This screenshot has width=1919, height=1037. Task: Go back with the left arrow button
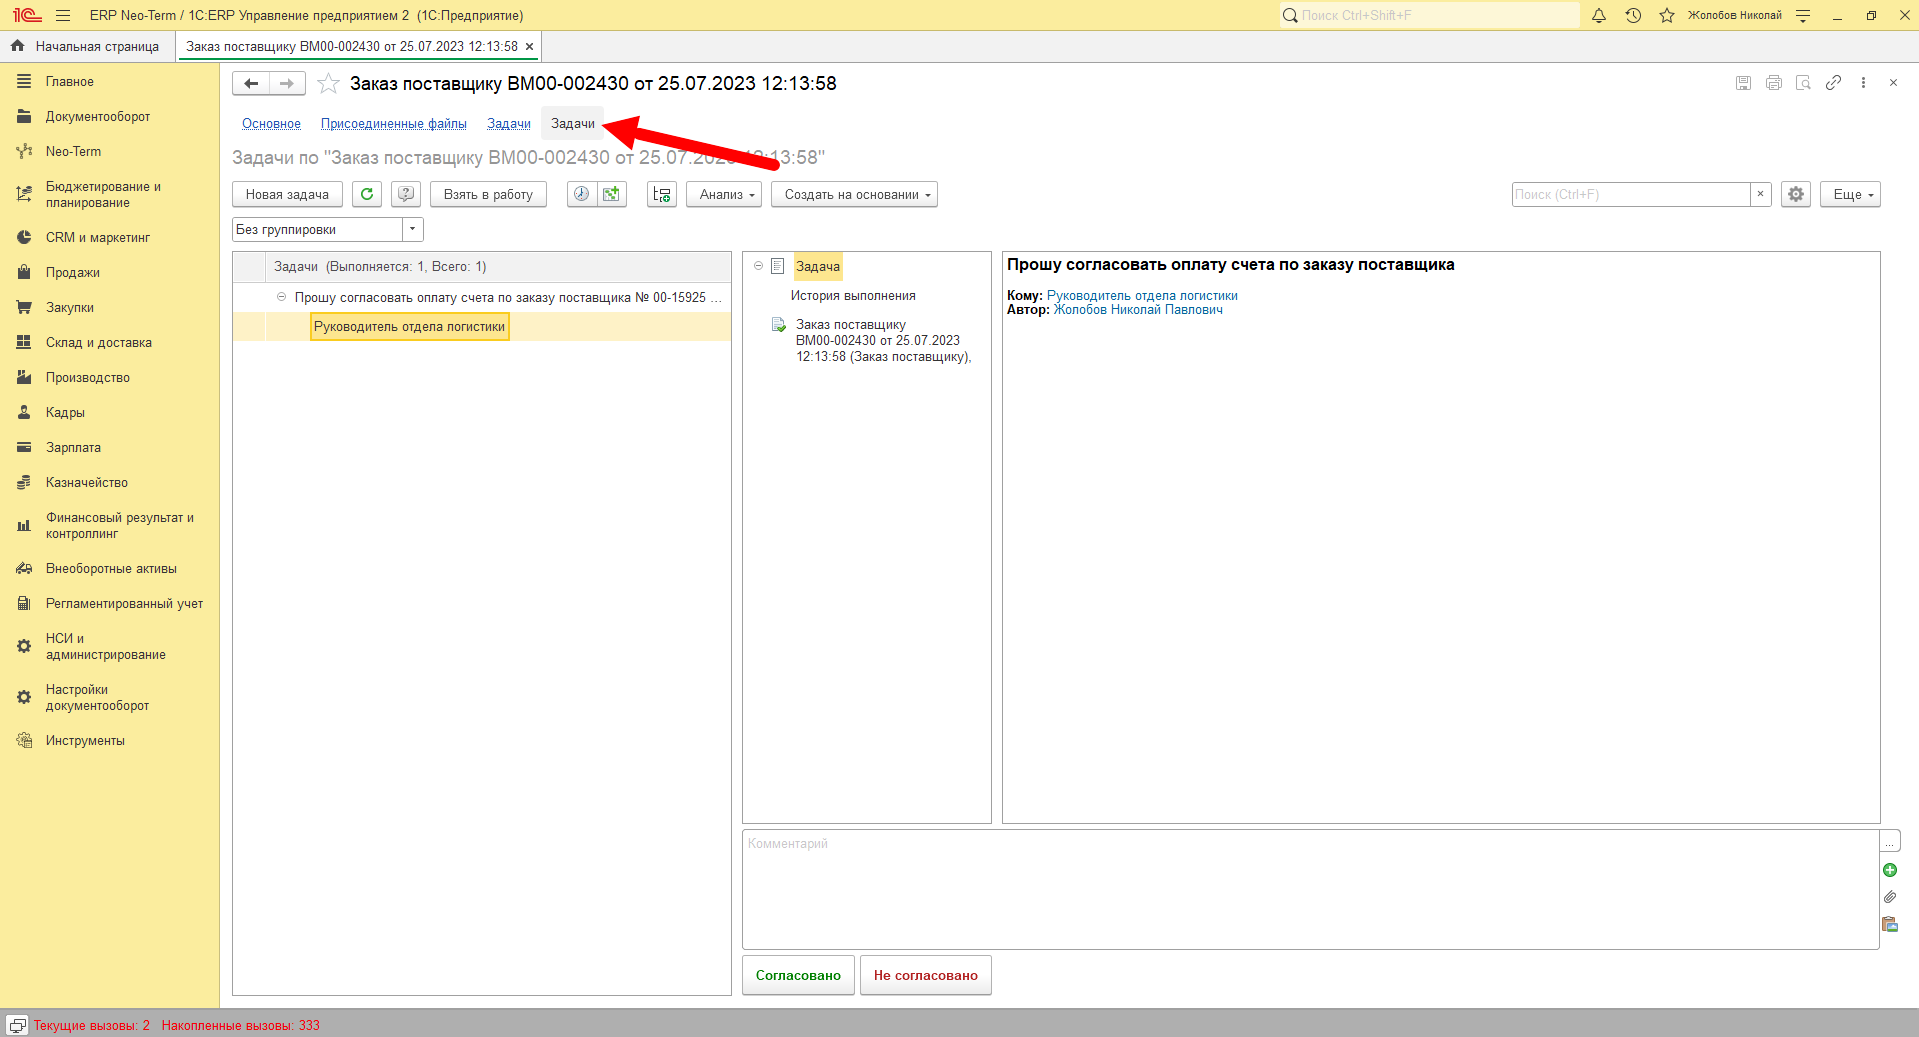click(251, 84)
